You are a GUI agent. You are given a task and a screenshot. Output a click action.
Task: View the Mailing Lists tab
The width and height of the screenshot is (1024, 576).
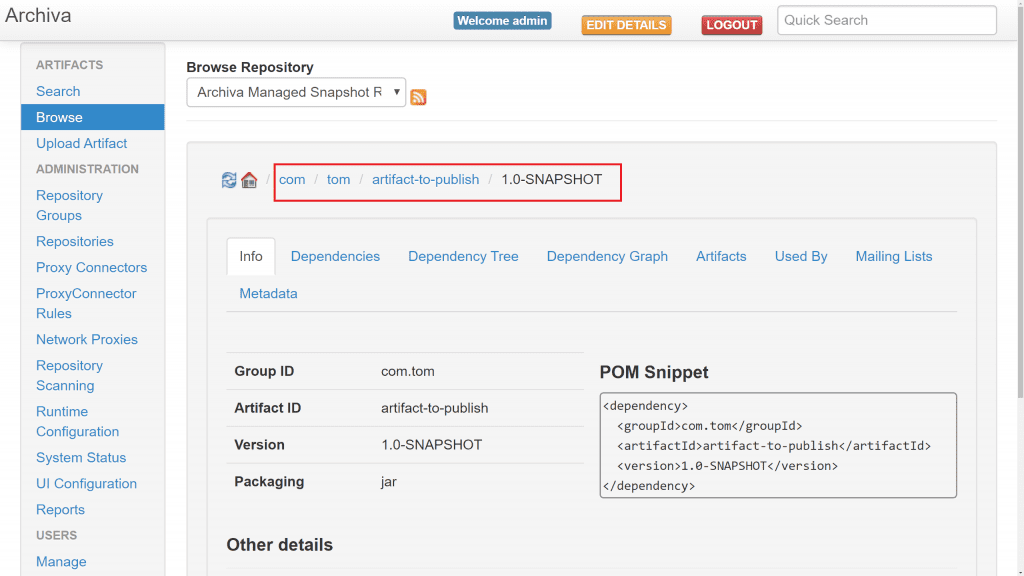click(894, 256)
